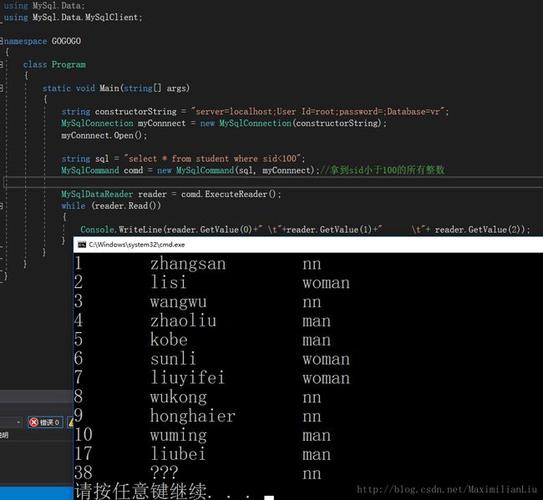Click the green Chinese comment after MySqlCommand

click(x=382, y=170)
